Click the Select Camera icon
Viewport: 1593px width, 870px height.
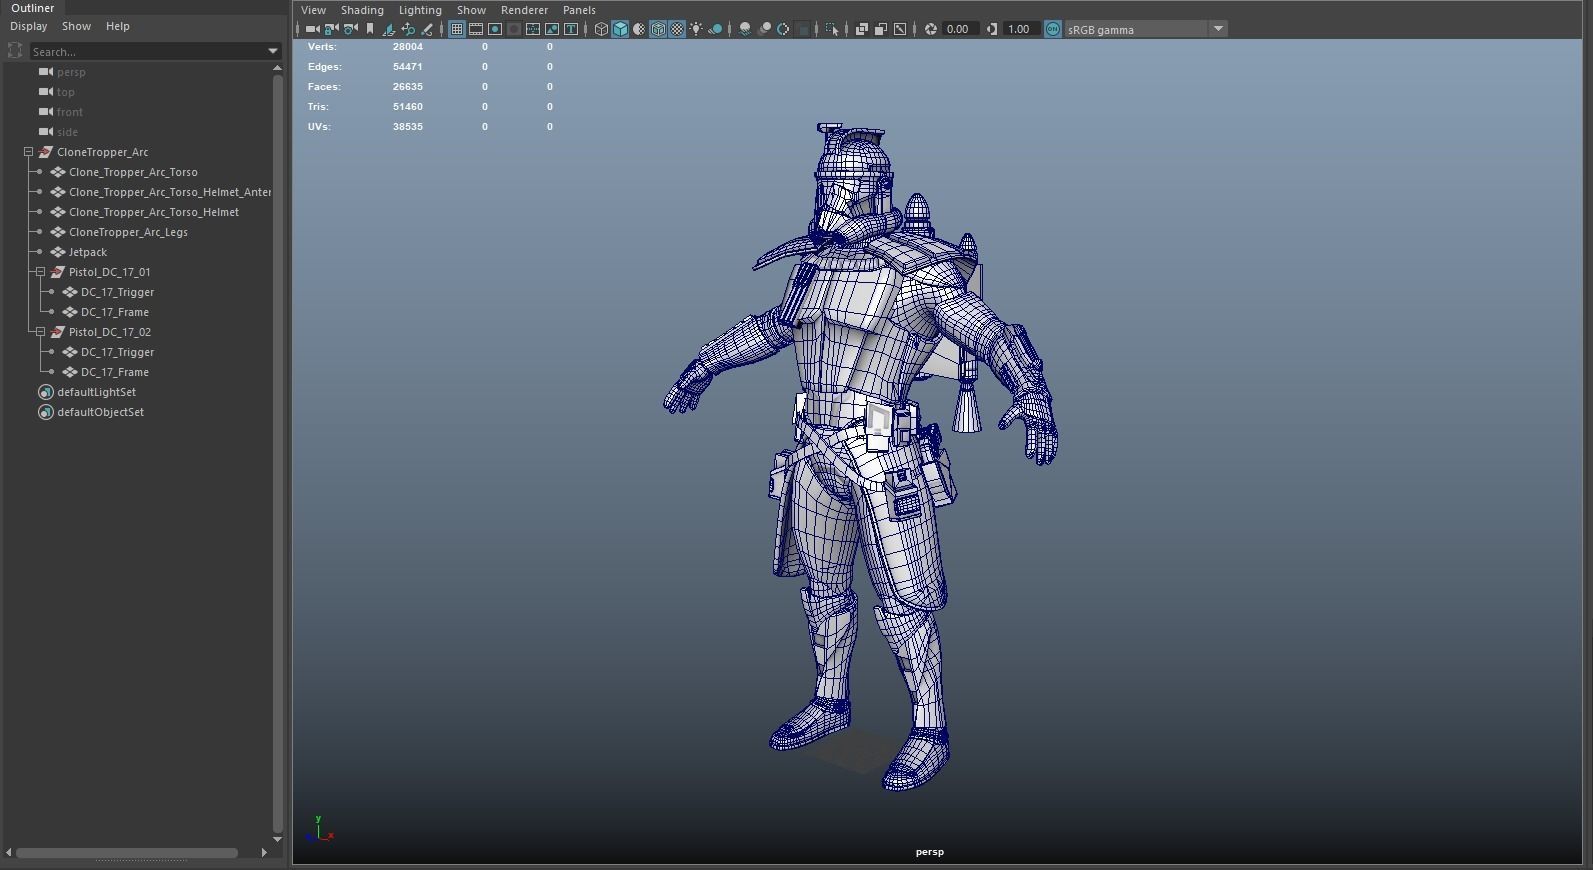(x=313, y=29)
